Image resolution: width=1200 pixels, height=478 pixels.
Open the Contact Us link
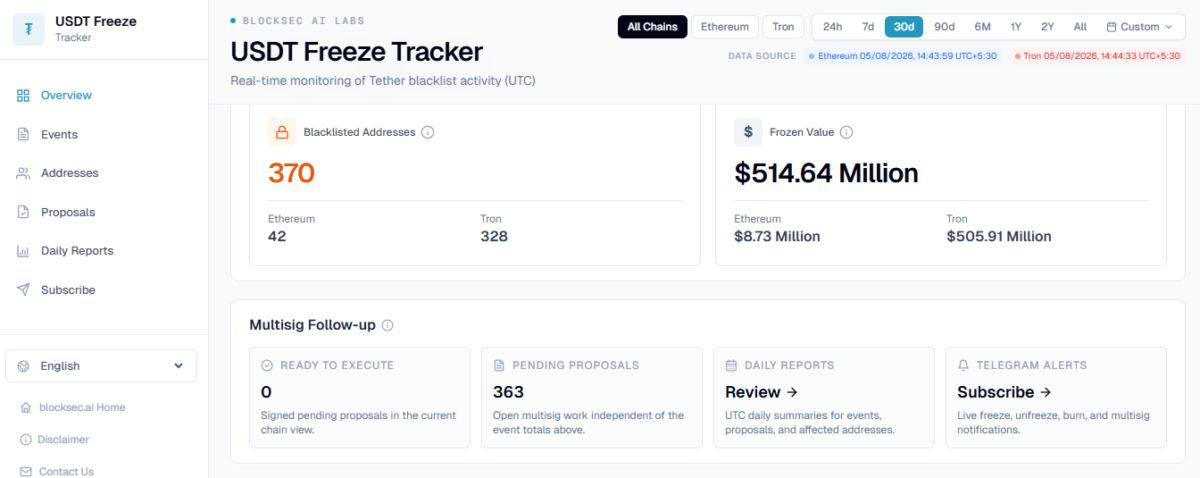[x=66, y=472]
